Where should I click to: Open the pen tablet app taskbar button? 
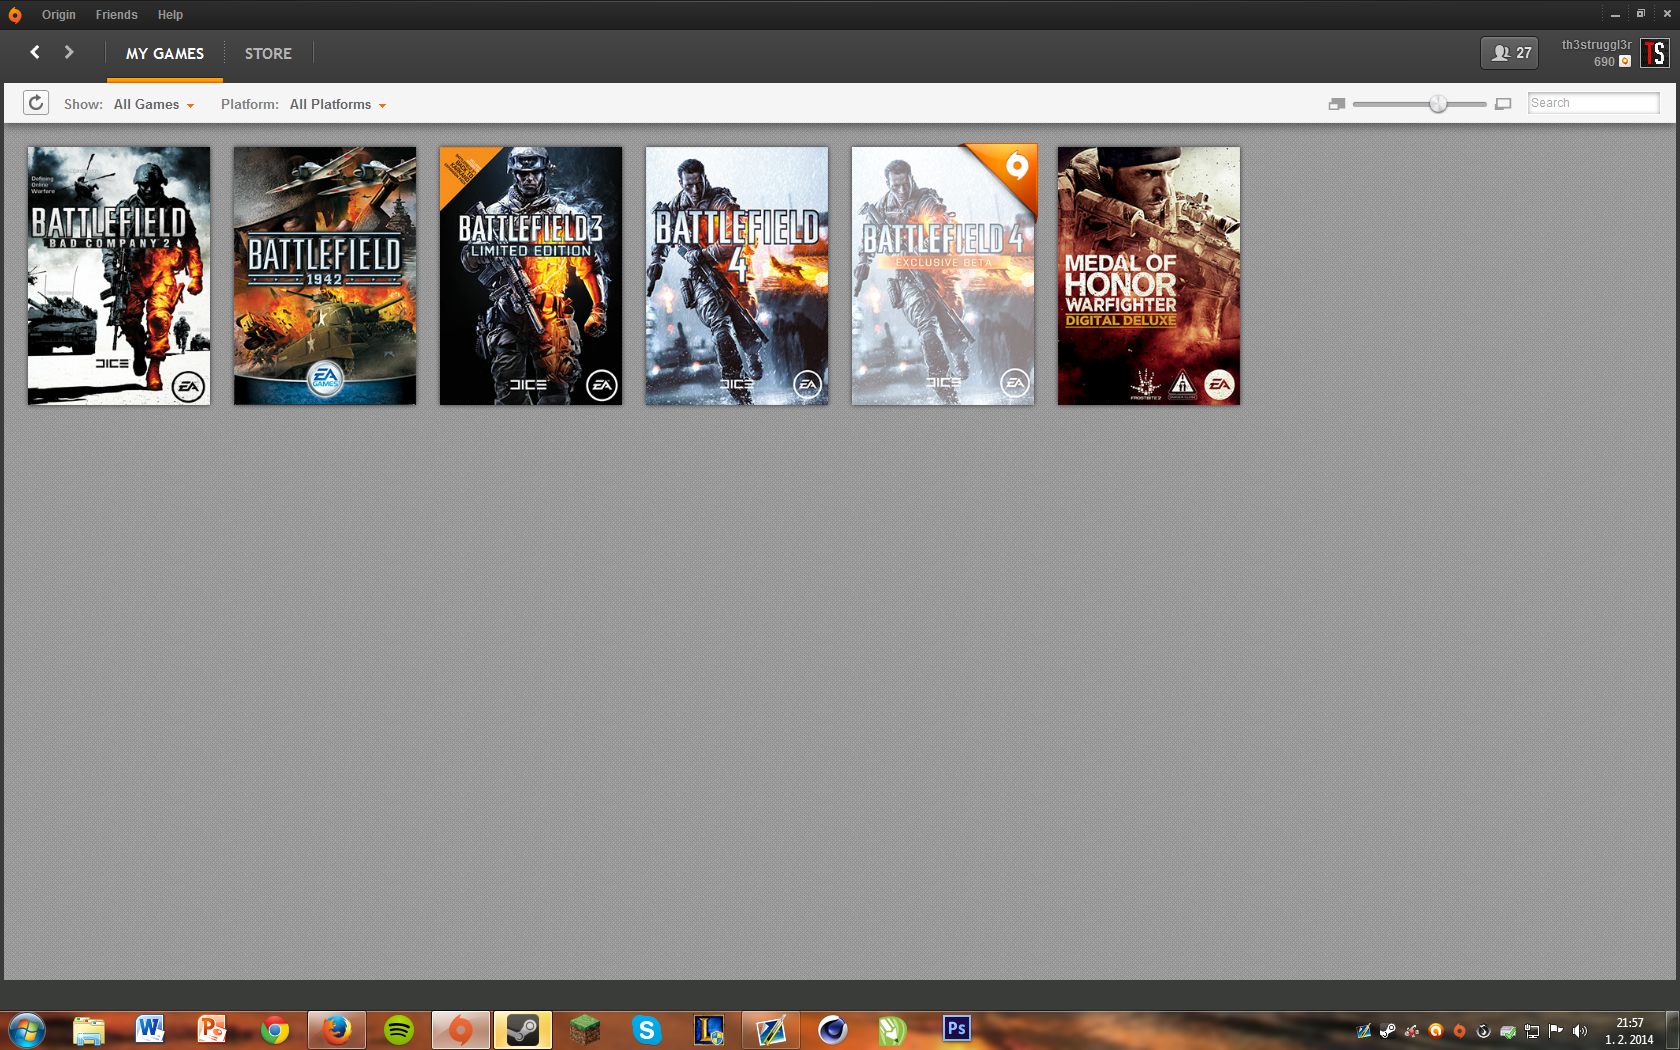(x=771, y=1030)
